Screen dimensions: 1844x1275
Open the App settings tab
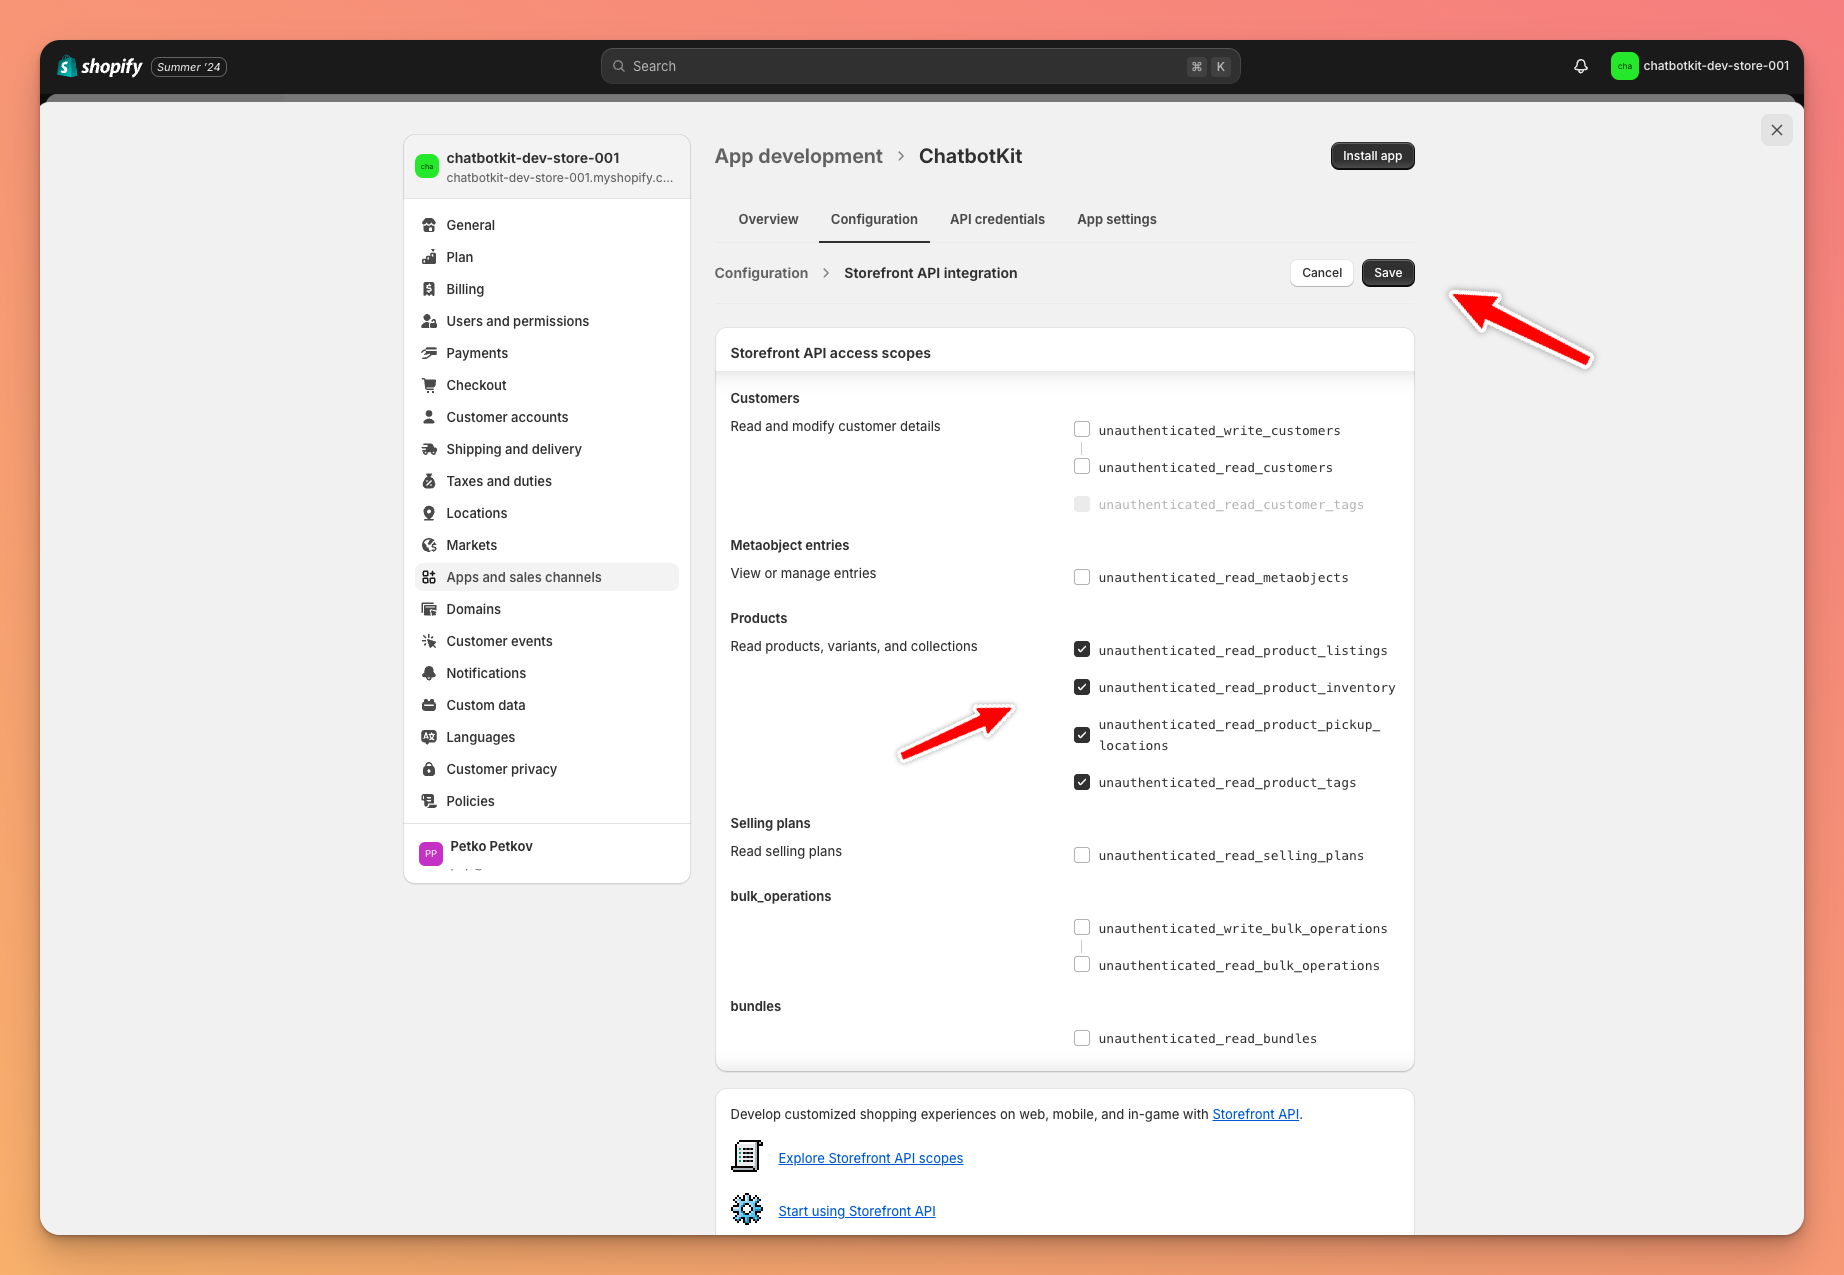point(1117,219)
